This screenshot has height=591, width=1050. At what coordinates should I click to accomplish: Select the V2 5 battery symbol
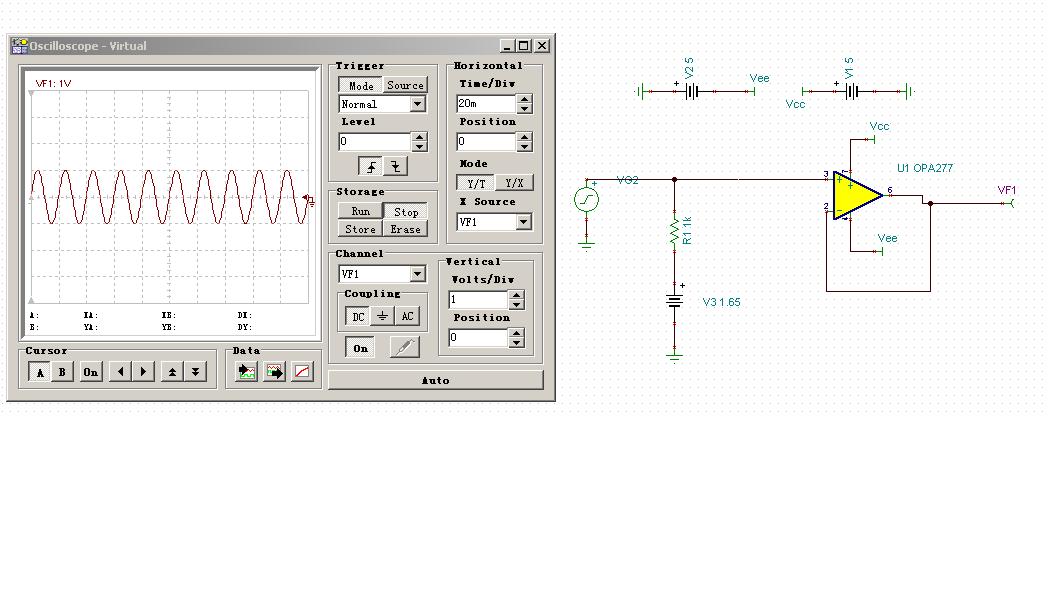coord(691,91)
